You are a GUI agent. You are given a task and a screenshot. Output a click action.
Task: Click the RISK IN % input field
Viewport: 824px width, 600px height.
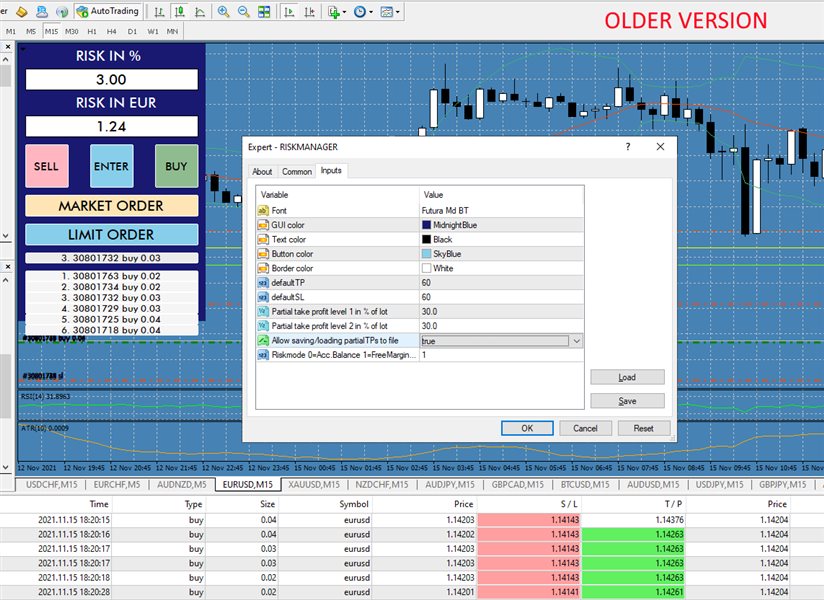pos(110,79)
